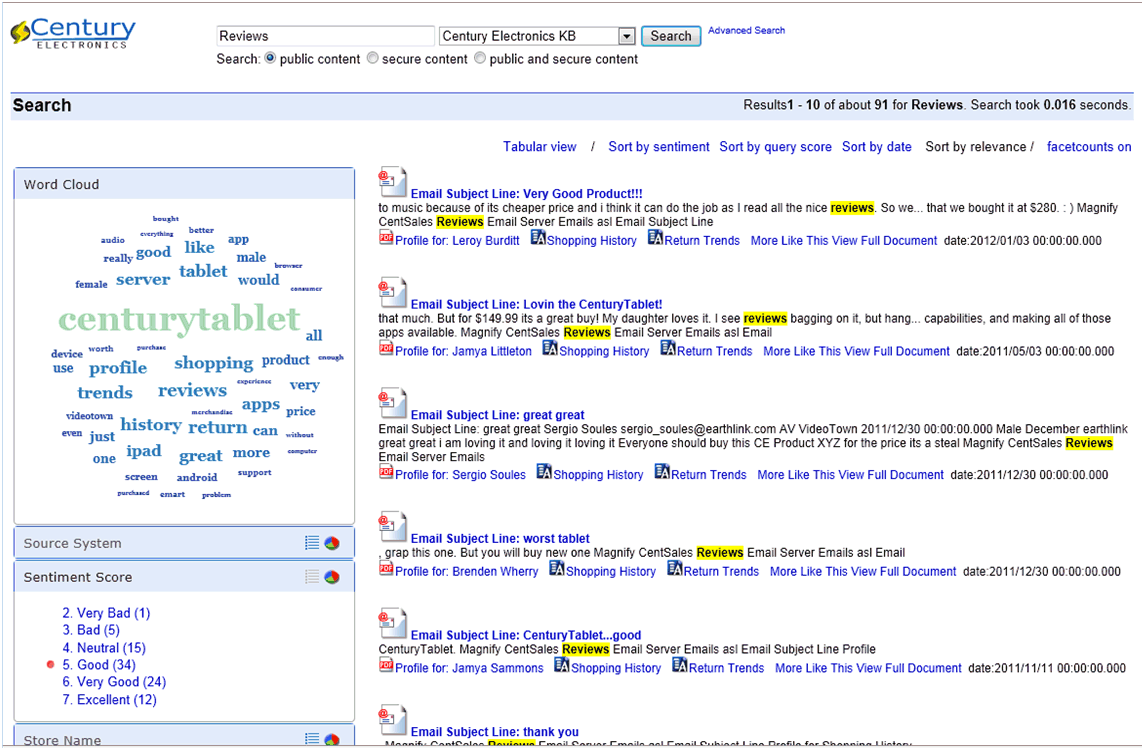Viewport: 1144px width, 750px height.
Task: Open Email Subject Line: Lovin the CenturyTablet!
Action: [536, 304]
